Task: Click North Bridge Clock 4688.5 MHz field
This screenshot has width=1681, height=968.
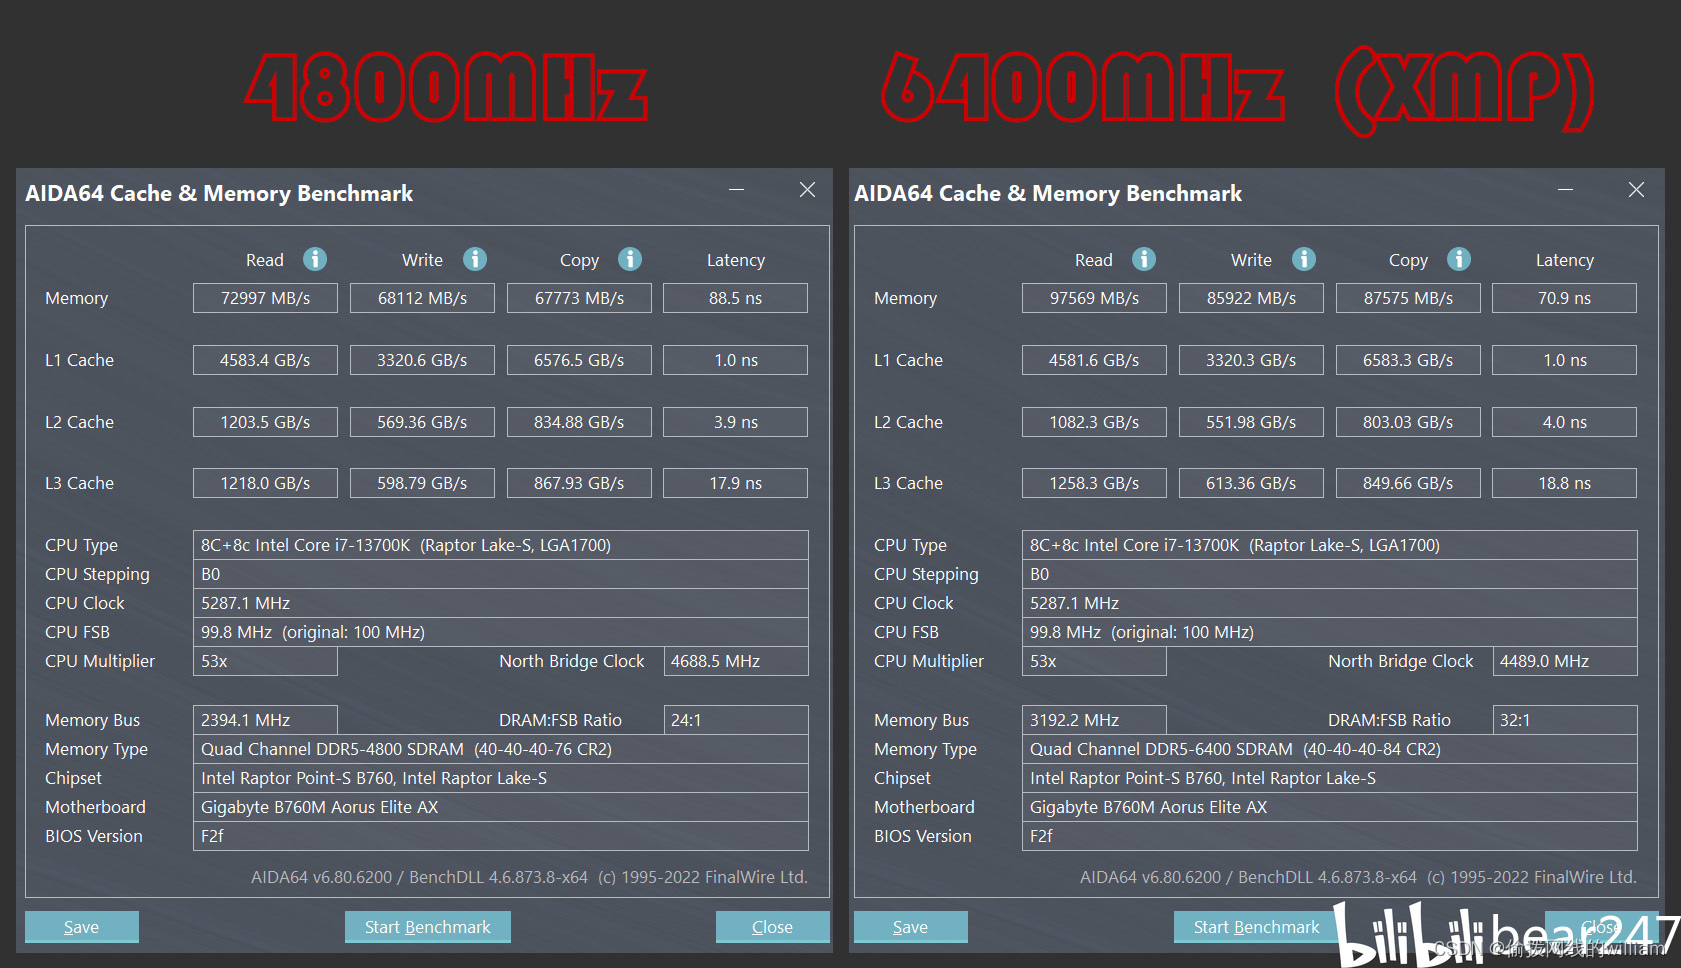Action: point(736,661)
